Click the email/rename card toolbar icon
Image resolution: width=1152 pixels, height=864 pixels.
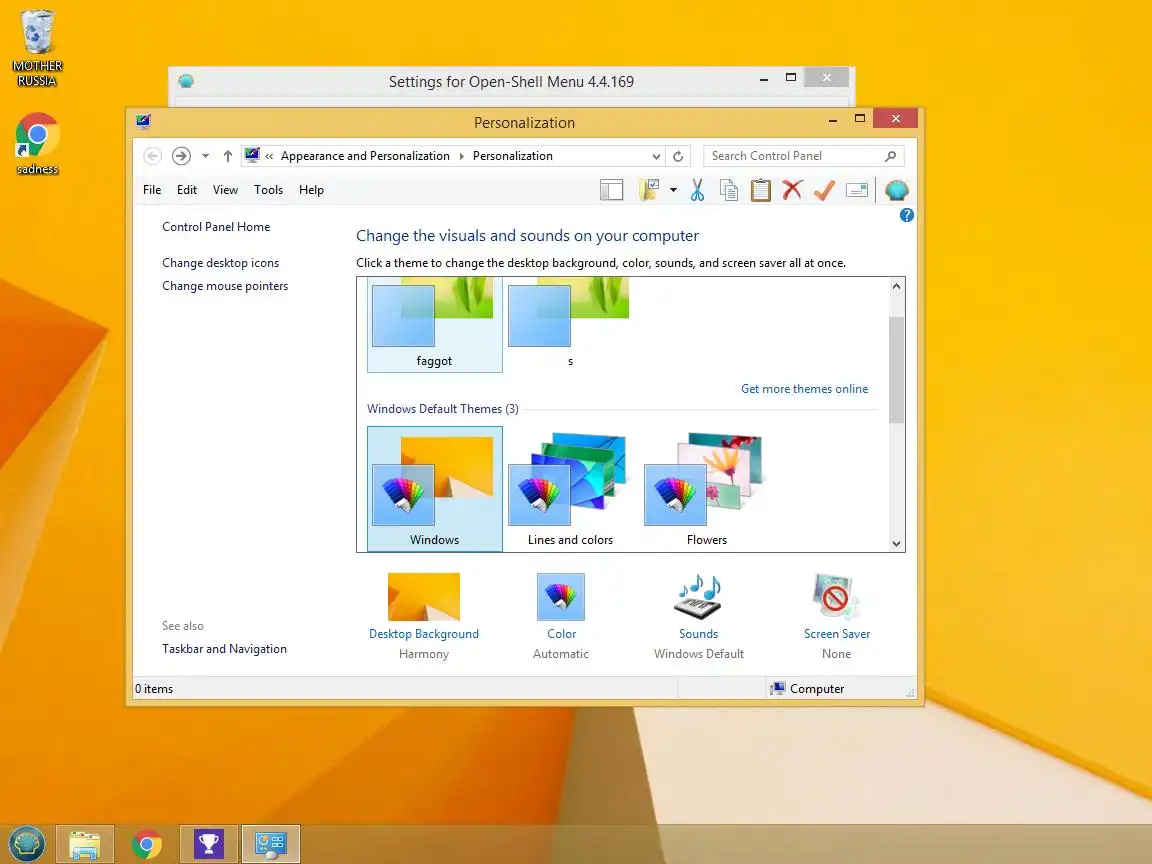(857, 190)
